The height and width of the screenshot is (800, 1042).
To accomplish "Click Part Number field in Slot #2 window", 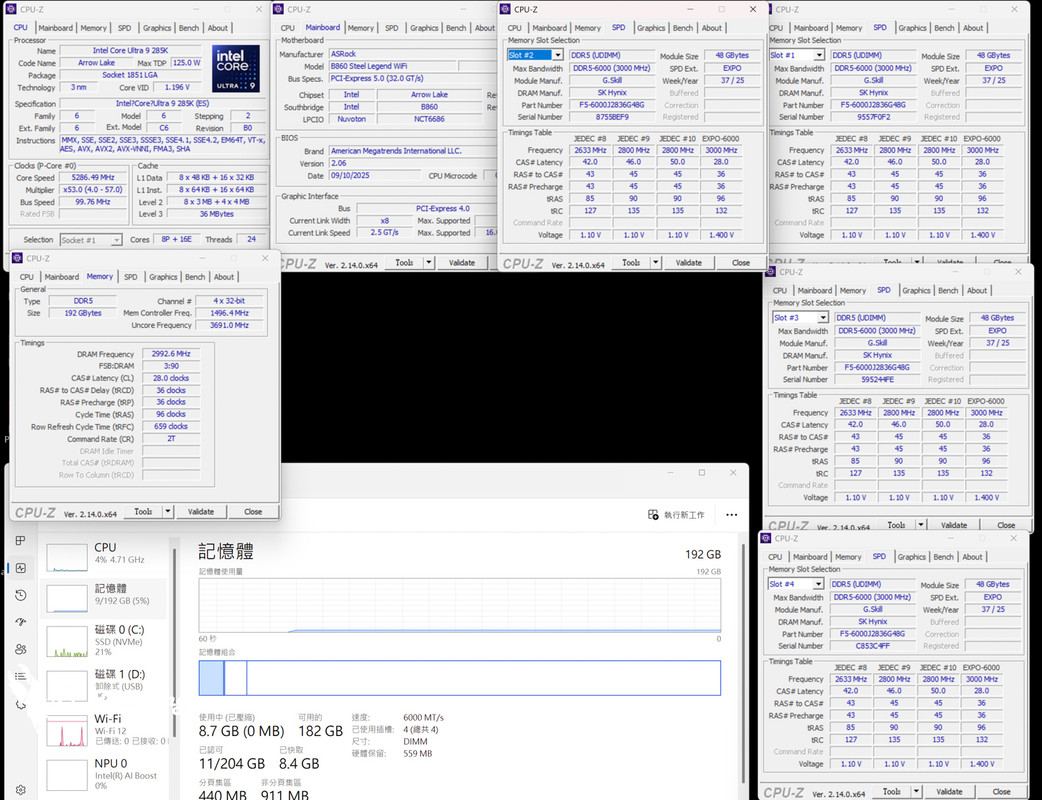I will point(611,105).
